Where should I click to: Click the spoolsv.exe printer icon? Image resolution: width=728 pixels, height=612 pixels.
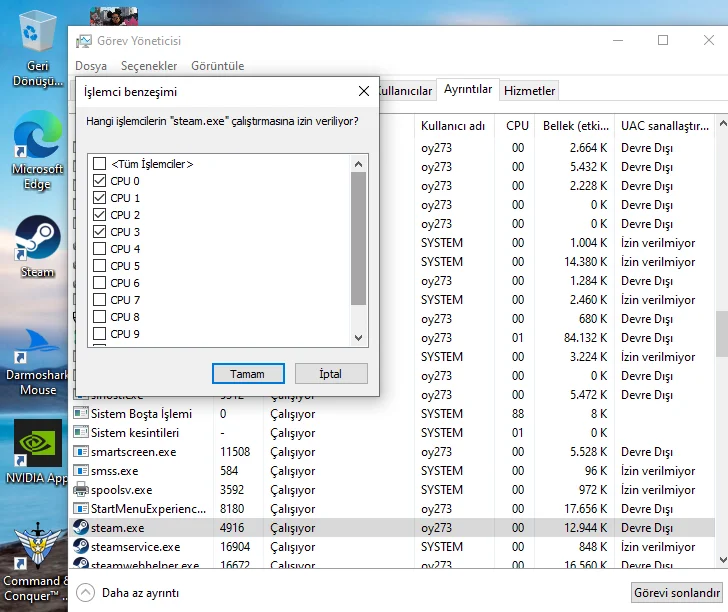(x=81, y=489)
